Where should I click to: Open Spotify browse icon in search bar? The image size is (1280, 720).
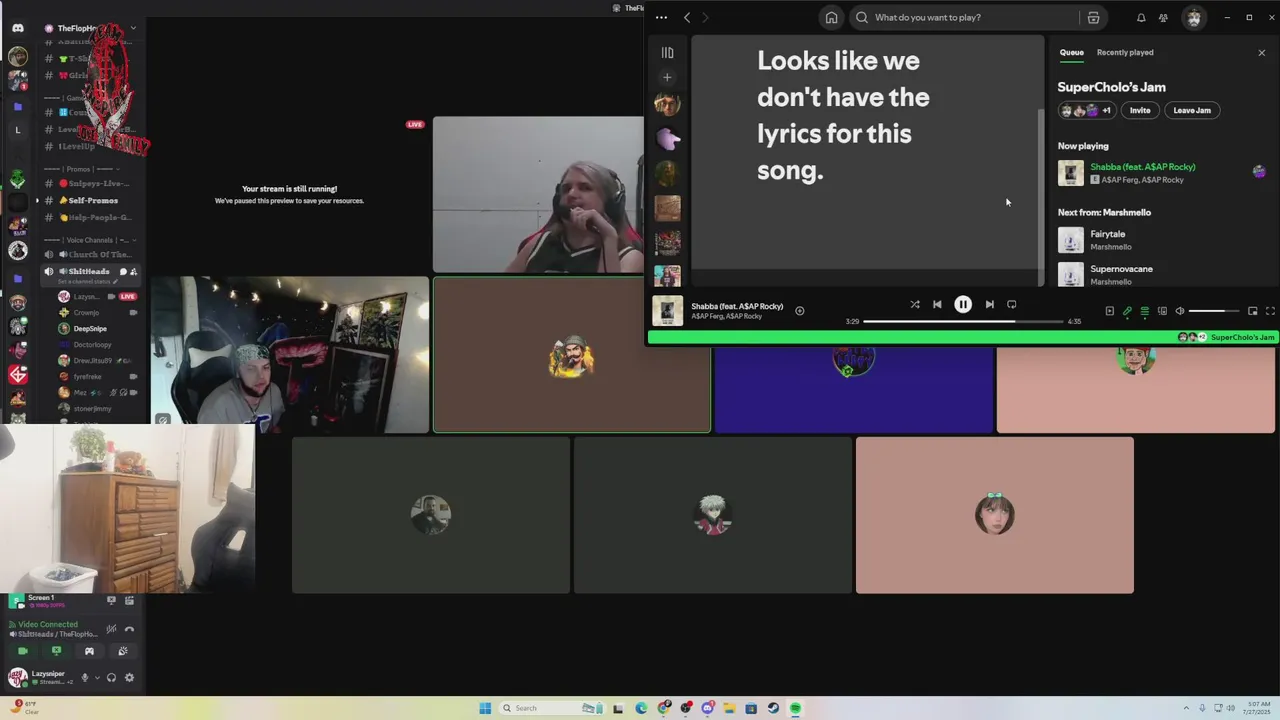click(1093, 17)
